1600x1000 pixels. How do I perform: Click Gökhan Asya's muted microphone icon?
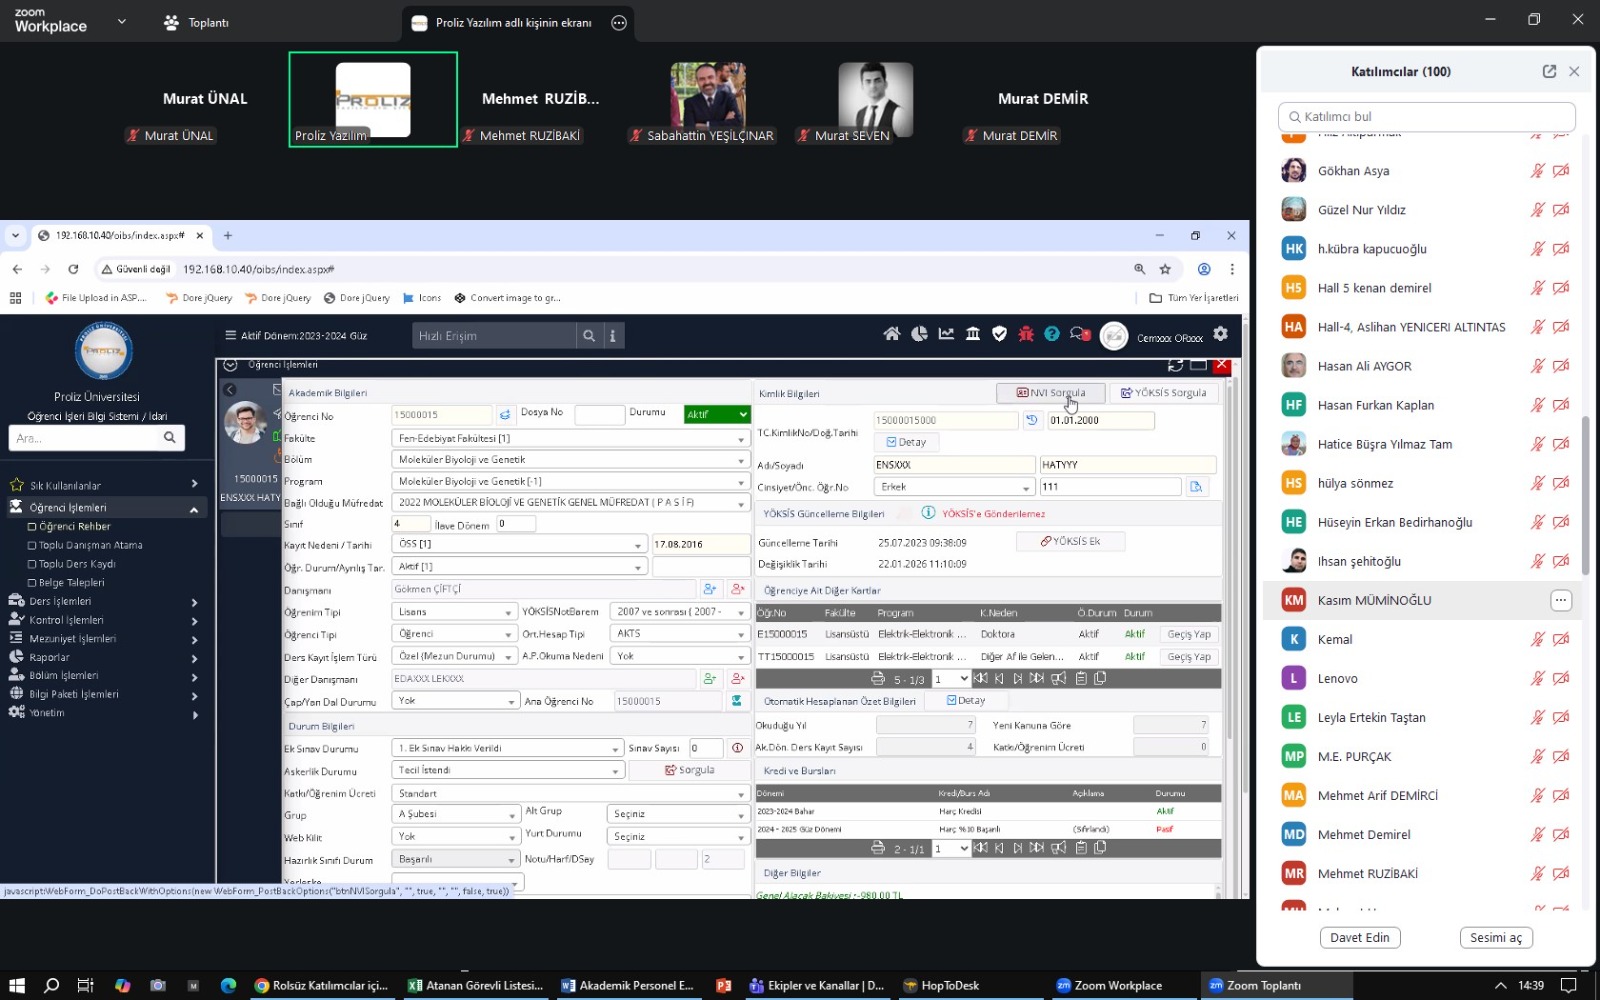[x=1537, y=171]
